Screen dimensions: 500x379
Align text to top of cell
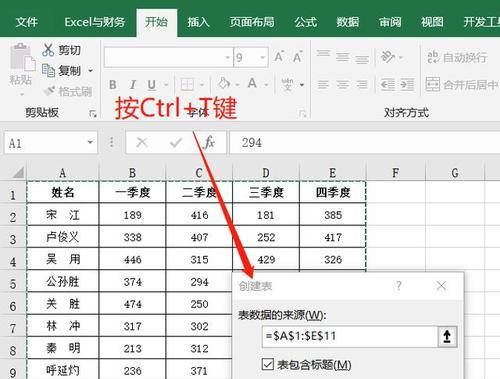323,53
